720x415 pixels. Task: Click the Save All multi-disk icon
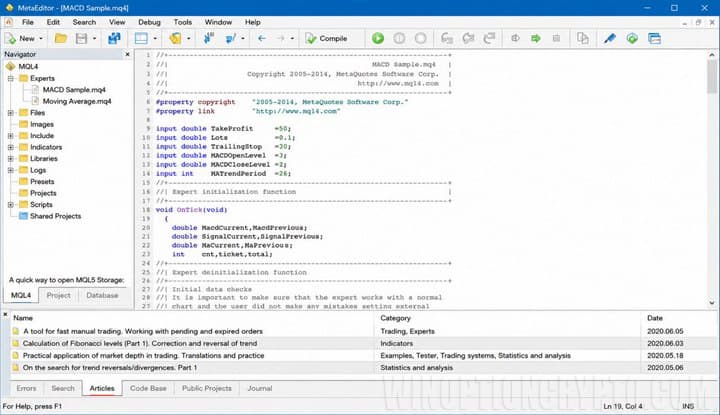point(114,39)
